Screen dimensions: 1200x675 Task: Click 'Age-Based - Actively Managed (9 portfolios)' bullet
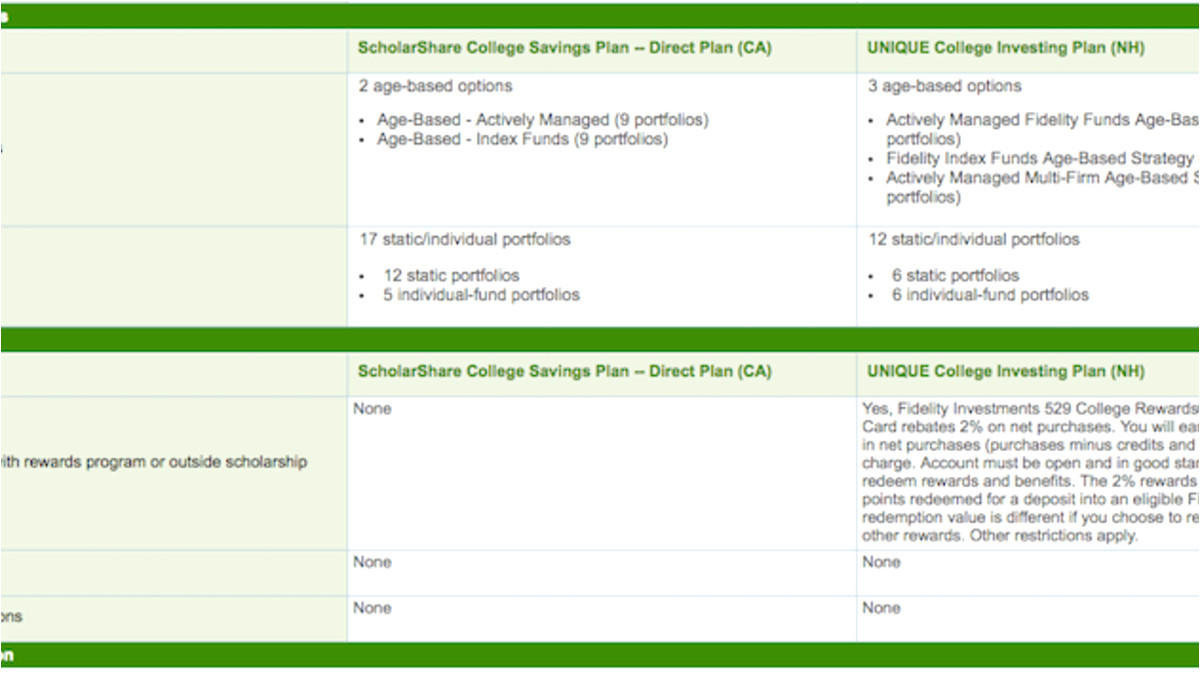pyautogui.click(x=542, y=120)
